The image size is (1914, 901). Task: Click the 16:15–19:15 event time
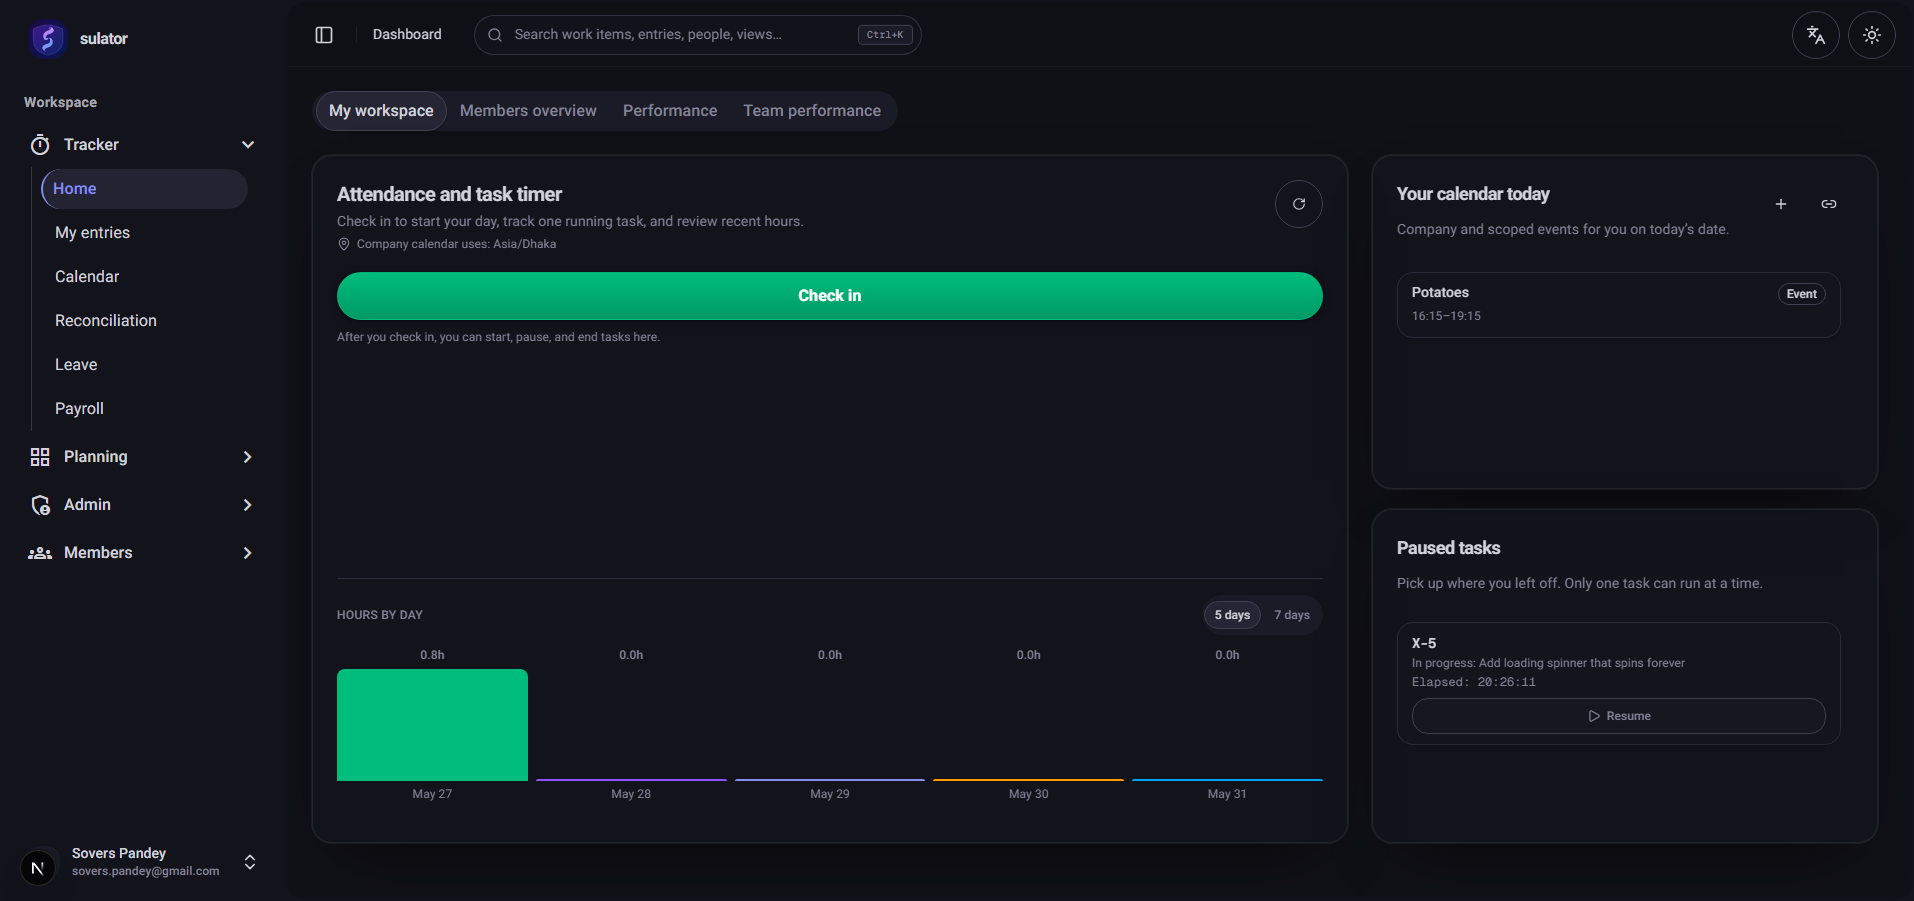click(x=1446, y=316)
